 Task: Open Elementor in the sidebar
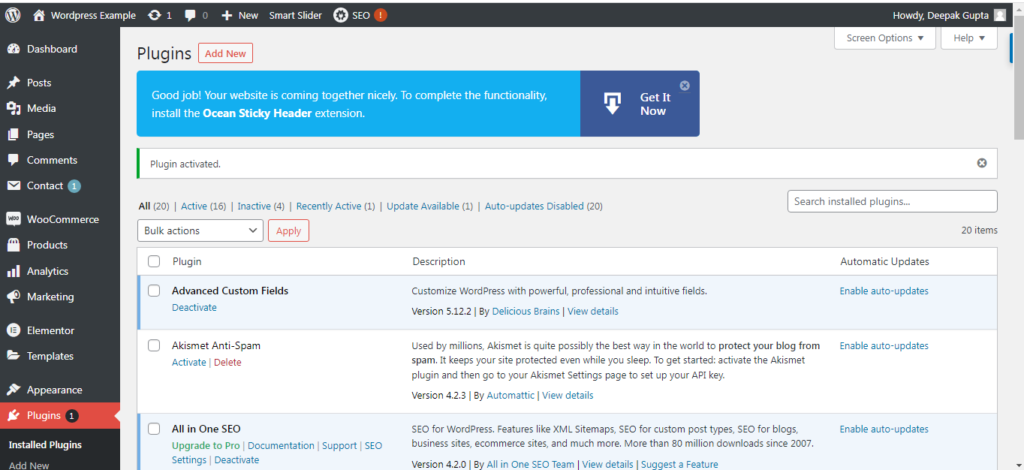[x=50, y=330]
